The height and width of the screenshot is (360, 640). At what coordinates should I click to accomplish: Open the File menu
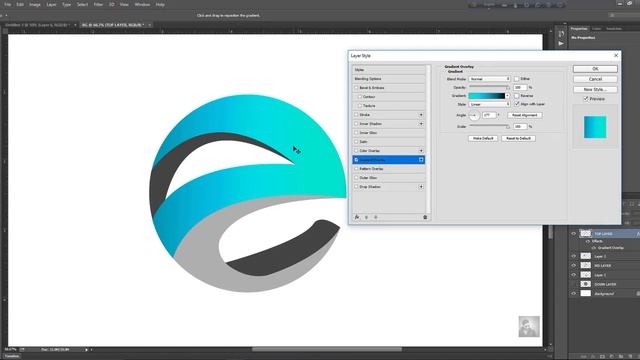tap(7, 4)
